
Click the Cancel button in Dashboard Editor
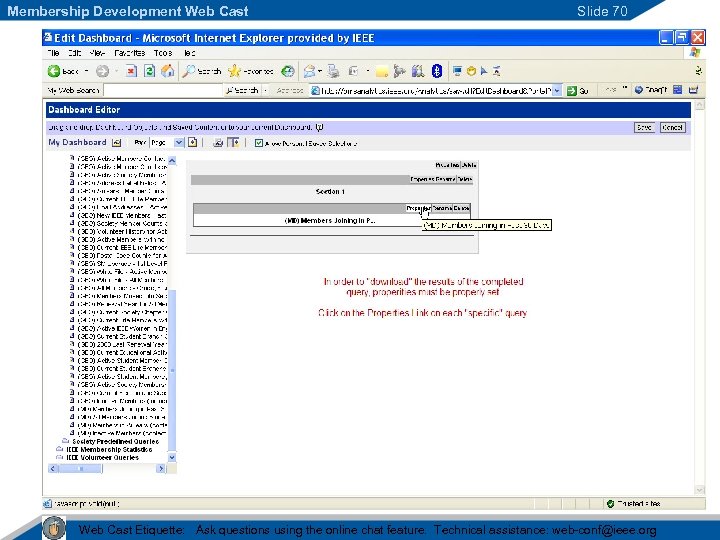click(673, 127)
